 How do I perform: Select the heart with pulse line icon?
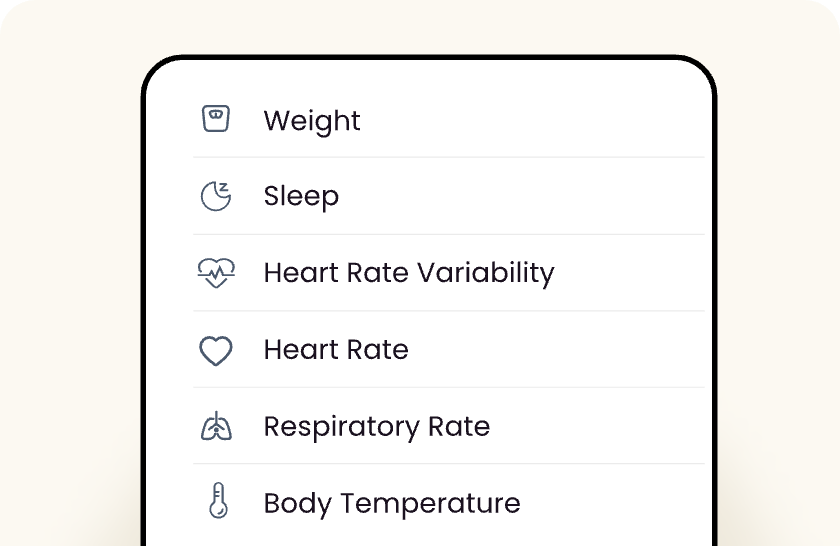216,273
